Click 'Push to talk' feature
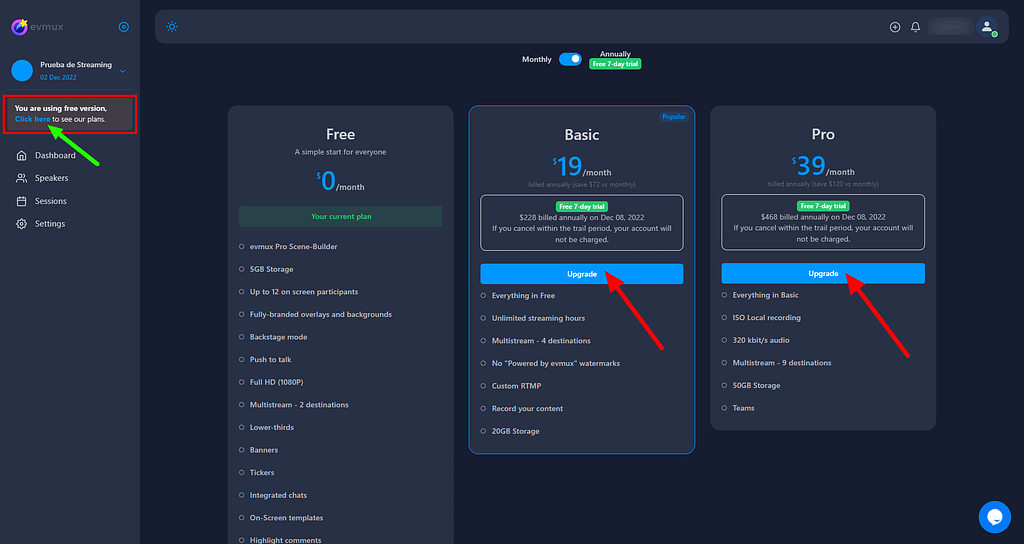This screenshot has height=544, width=1024. tap(270, 360)
